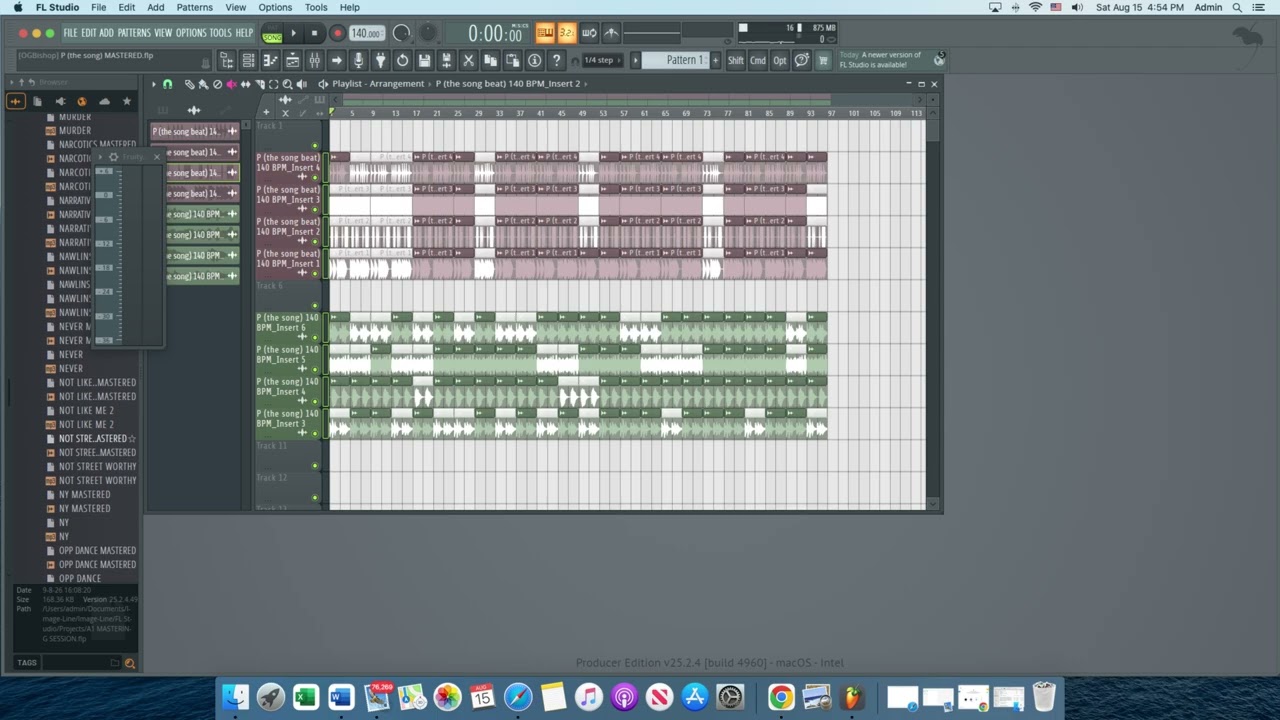
Task: Expand the browser options arrow
Action: tap(11, 82)
